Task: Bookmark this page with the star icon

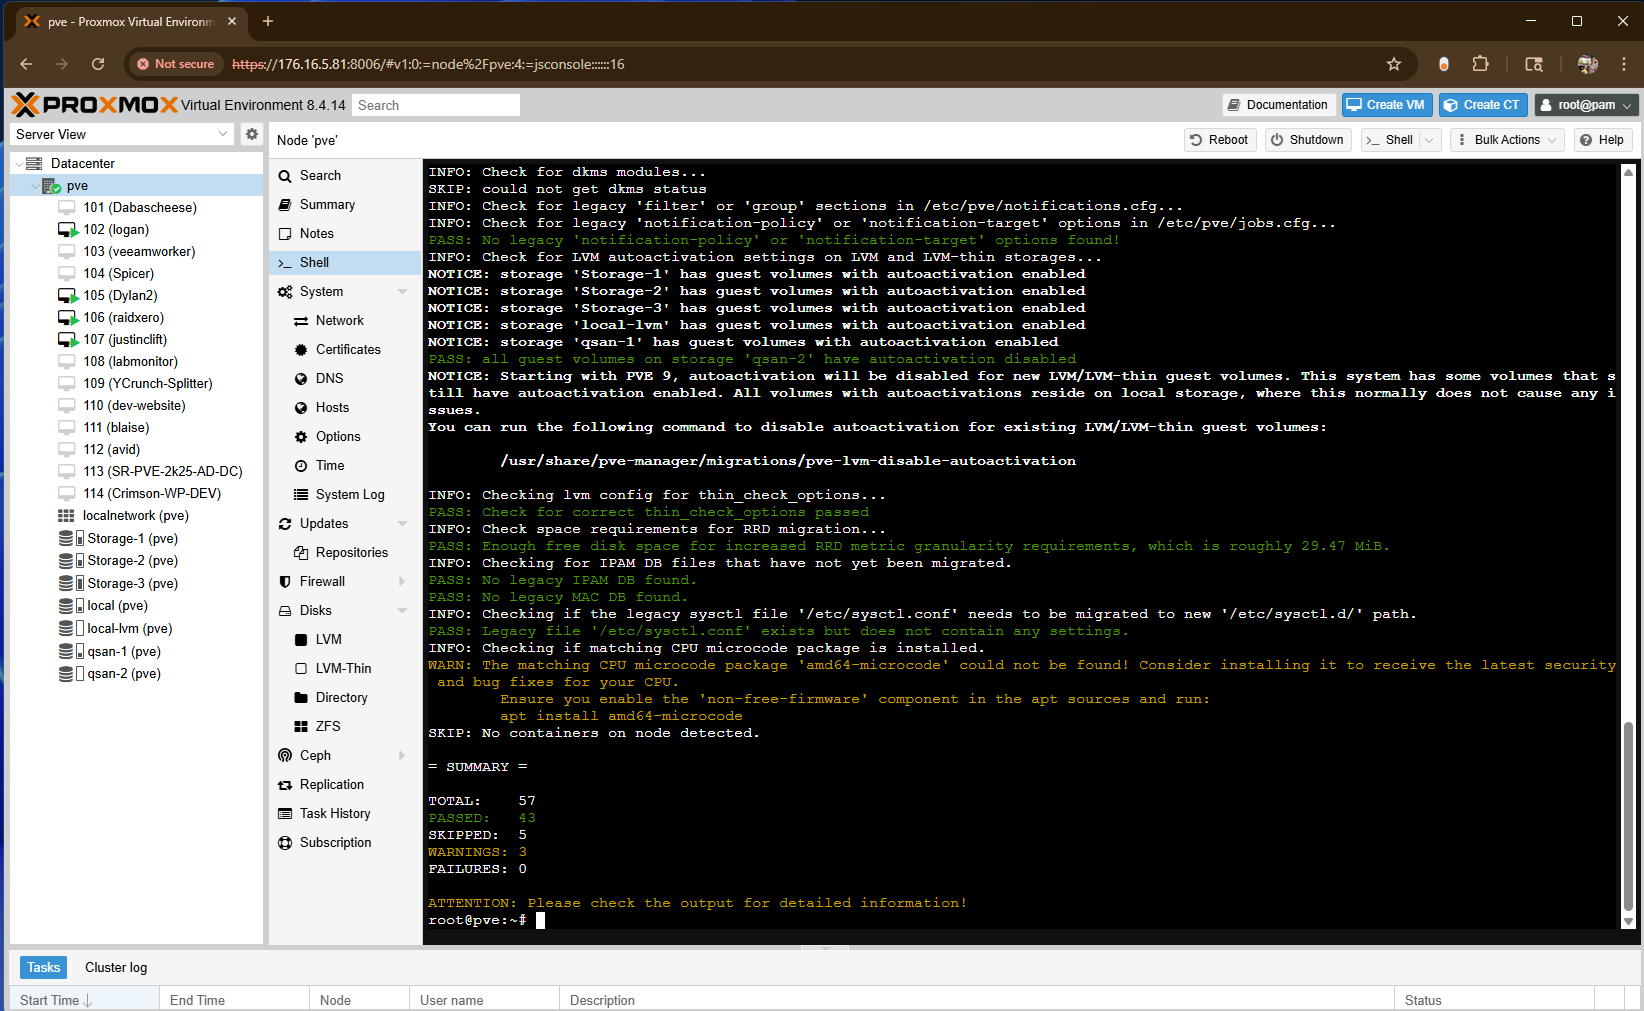Action: [x=1393, y=64]
